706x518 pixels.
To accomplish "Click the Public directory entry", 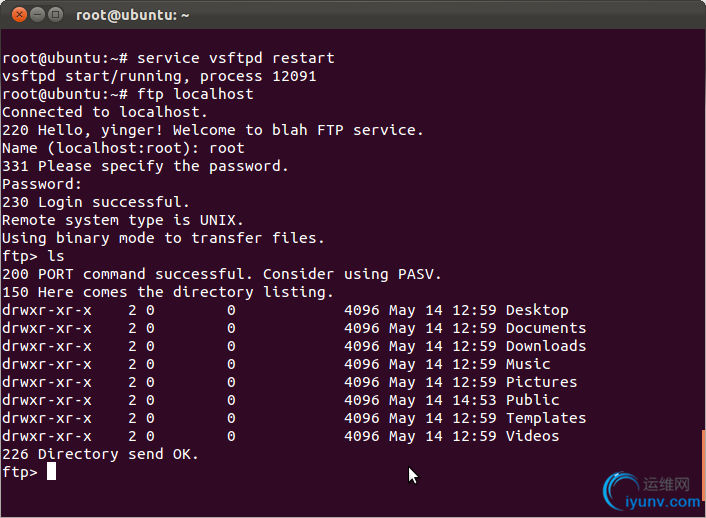I will click(532, 400).
